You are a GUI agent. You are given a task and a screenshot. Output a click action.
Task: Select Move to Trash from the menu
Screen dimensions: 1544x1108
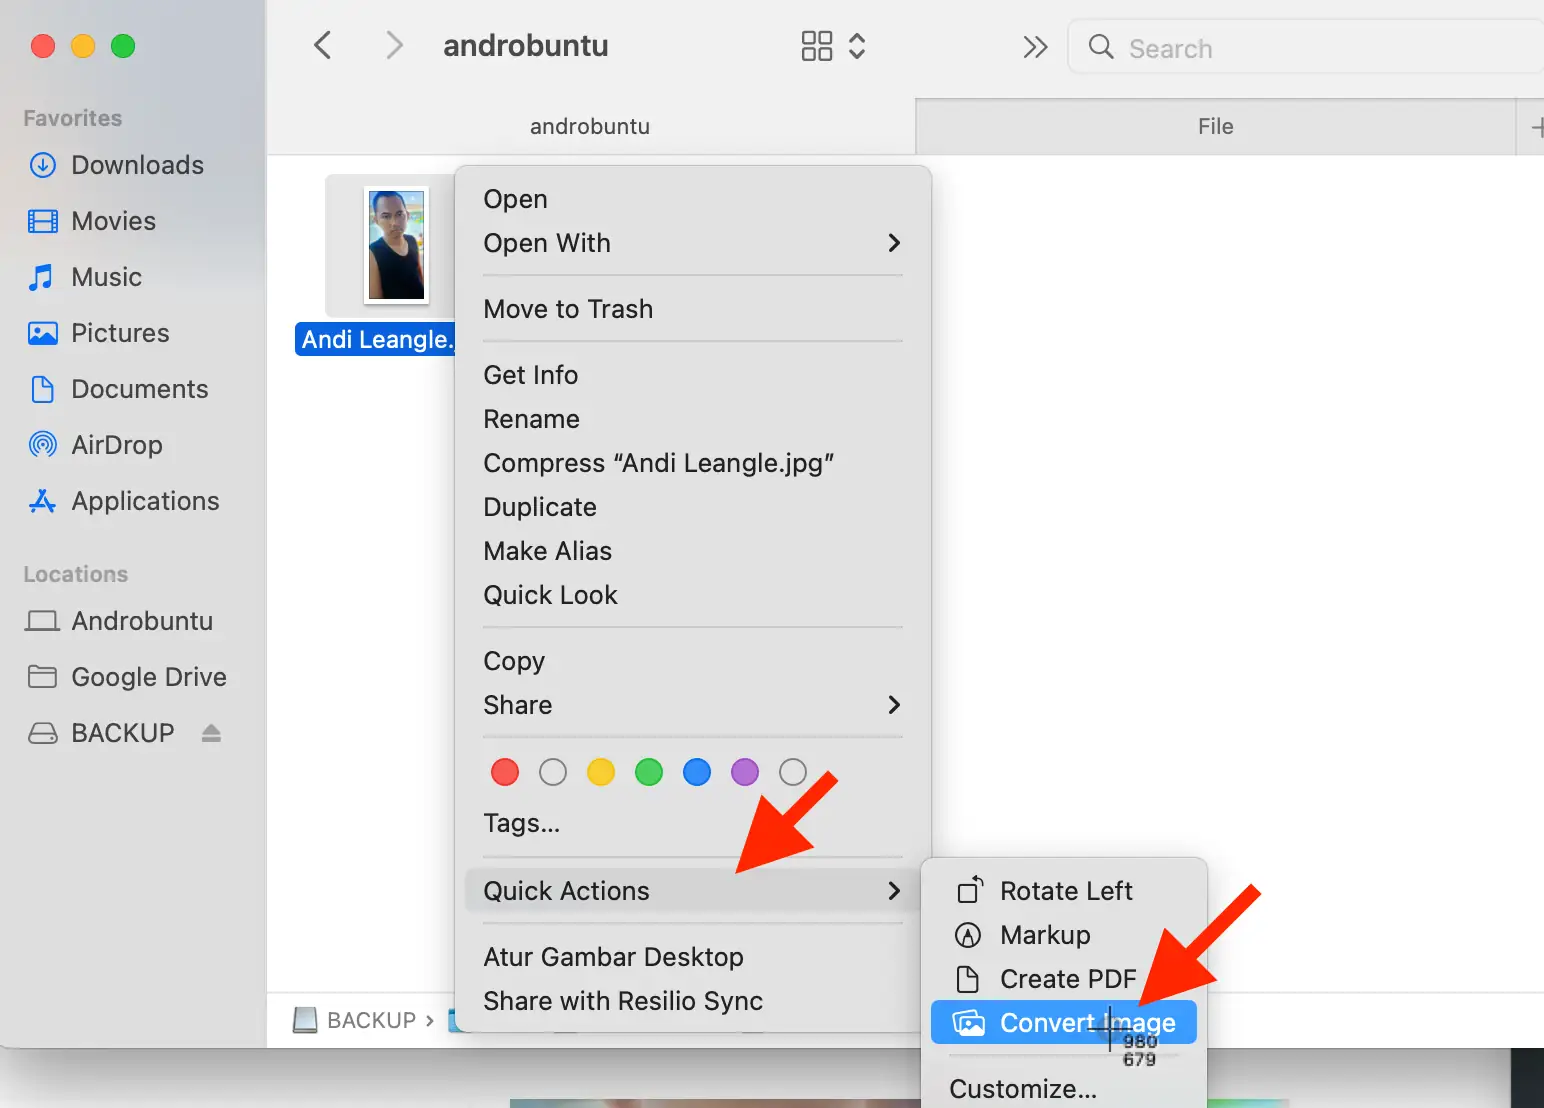568,309
